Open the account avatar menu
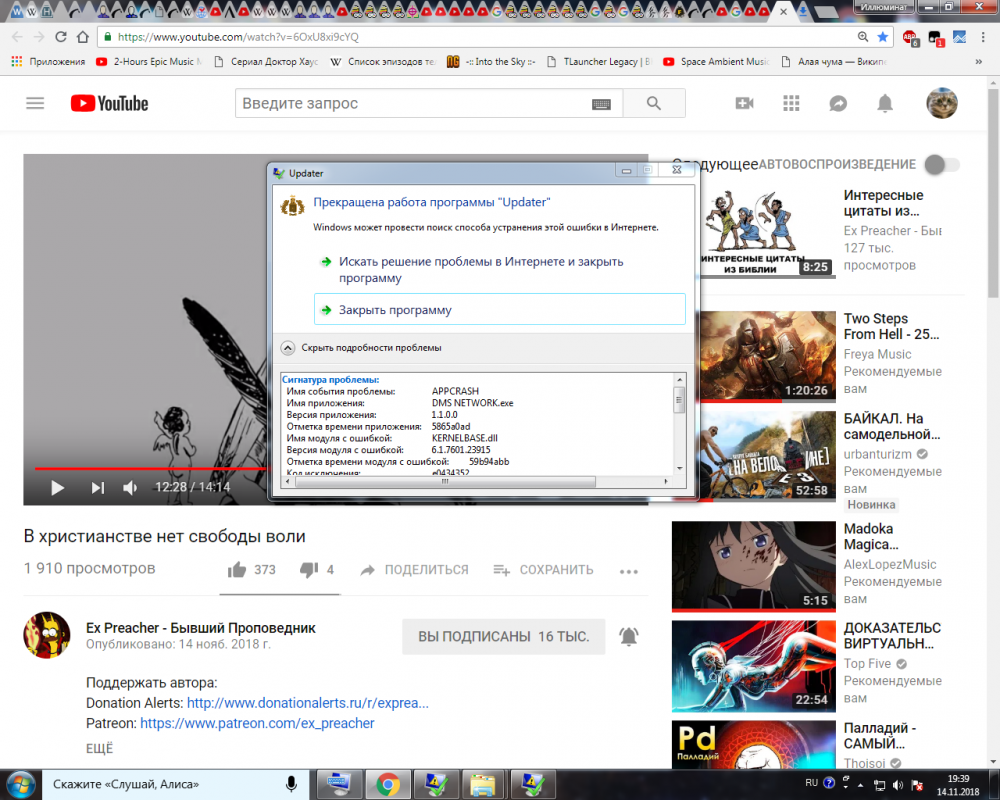Screen dimensions: 1000x800 941,103
